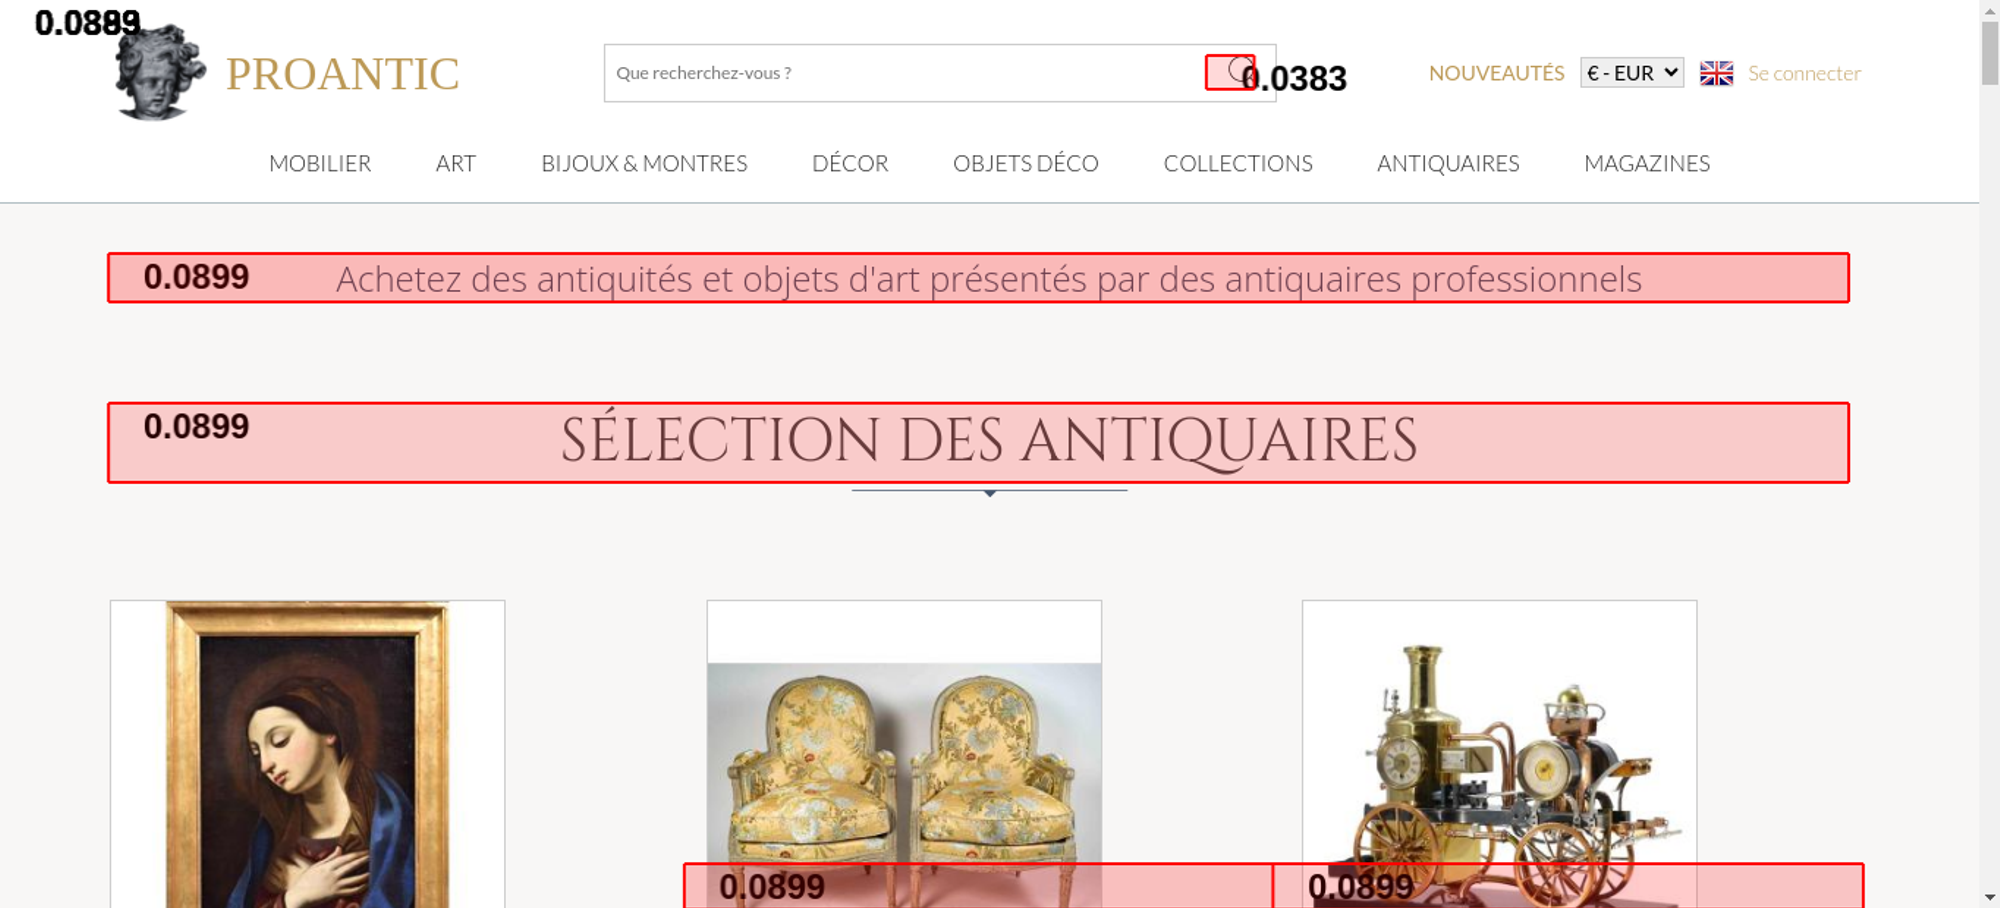
Task: Click the NOUVEAUTÉS link
Action: pyautogui.click(x=1496, y=73)
